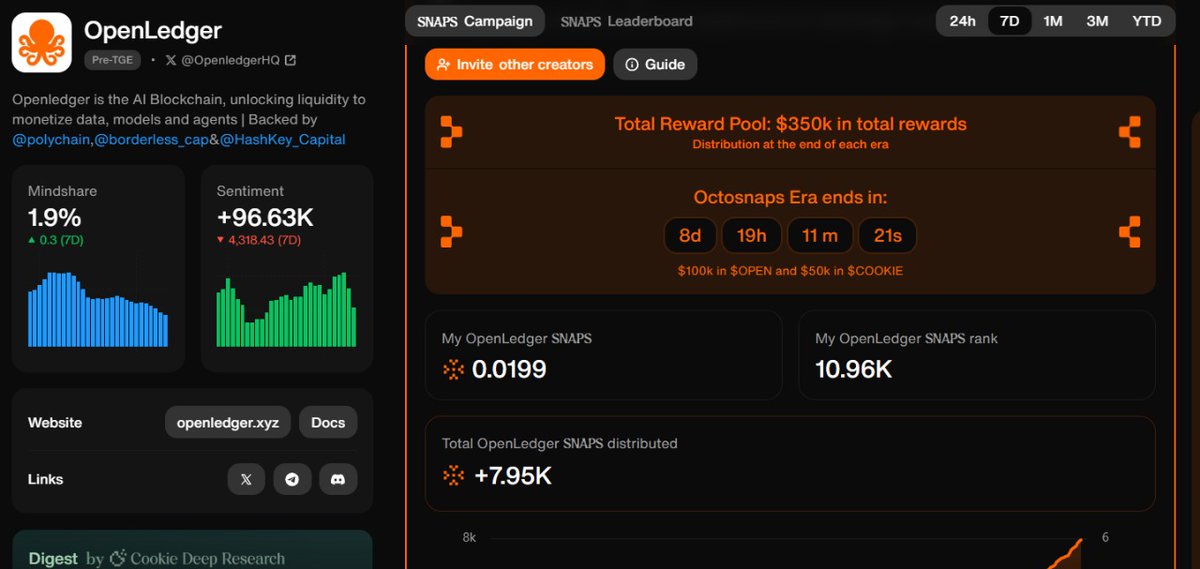The image size is (1200, 569).
Task: Click the Octosnaps Era ends in heading
Action: tap(790, 198)
